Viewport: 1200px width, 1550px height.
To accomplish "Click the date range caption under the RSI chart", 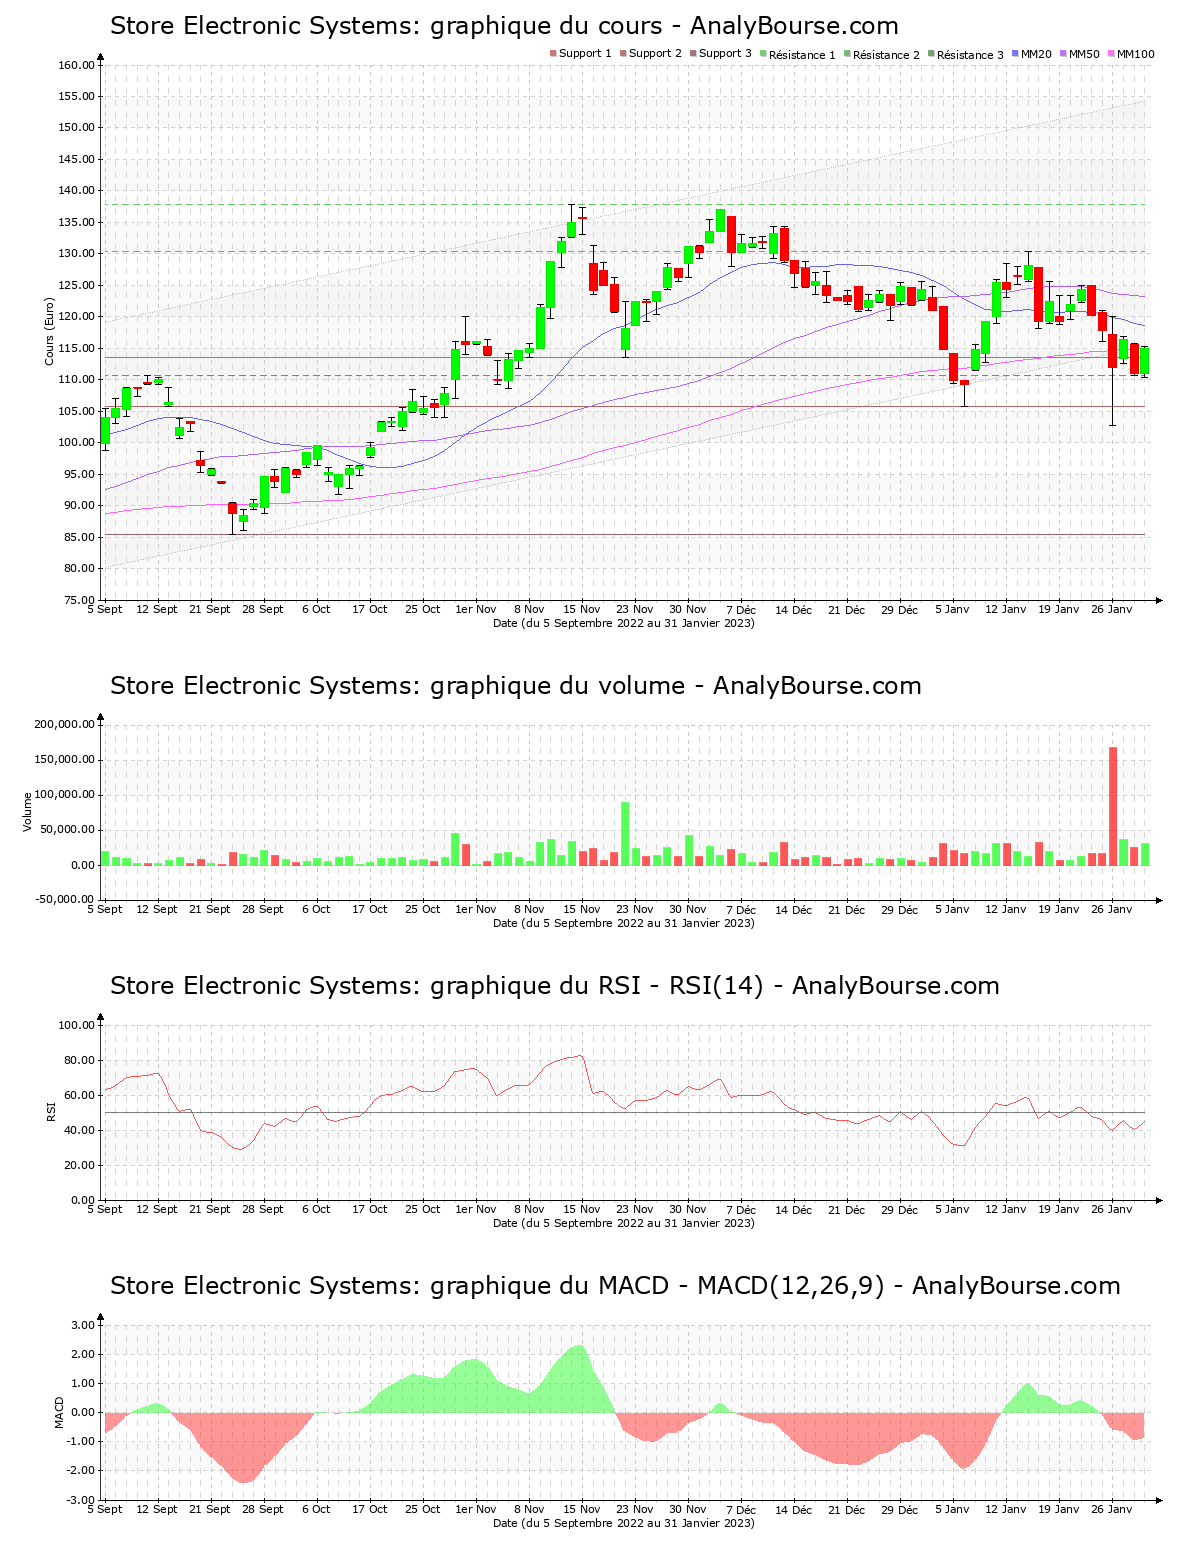I will pyautogui.click(x=624, y=1223).
